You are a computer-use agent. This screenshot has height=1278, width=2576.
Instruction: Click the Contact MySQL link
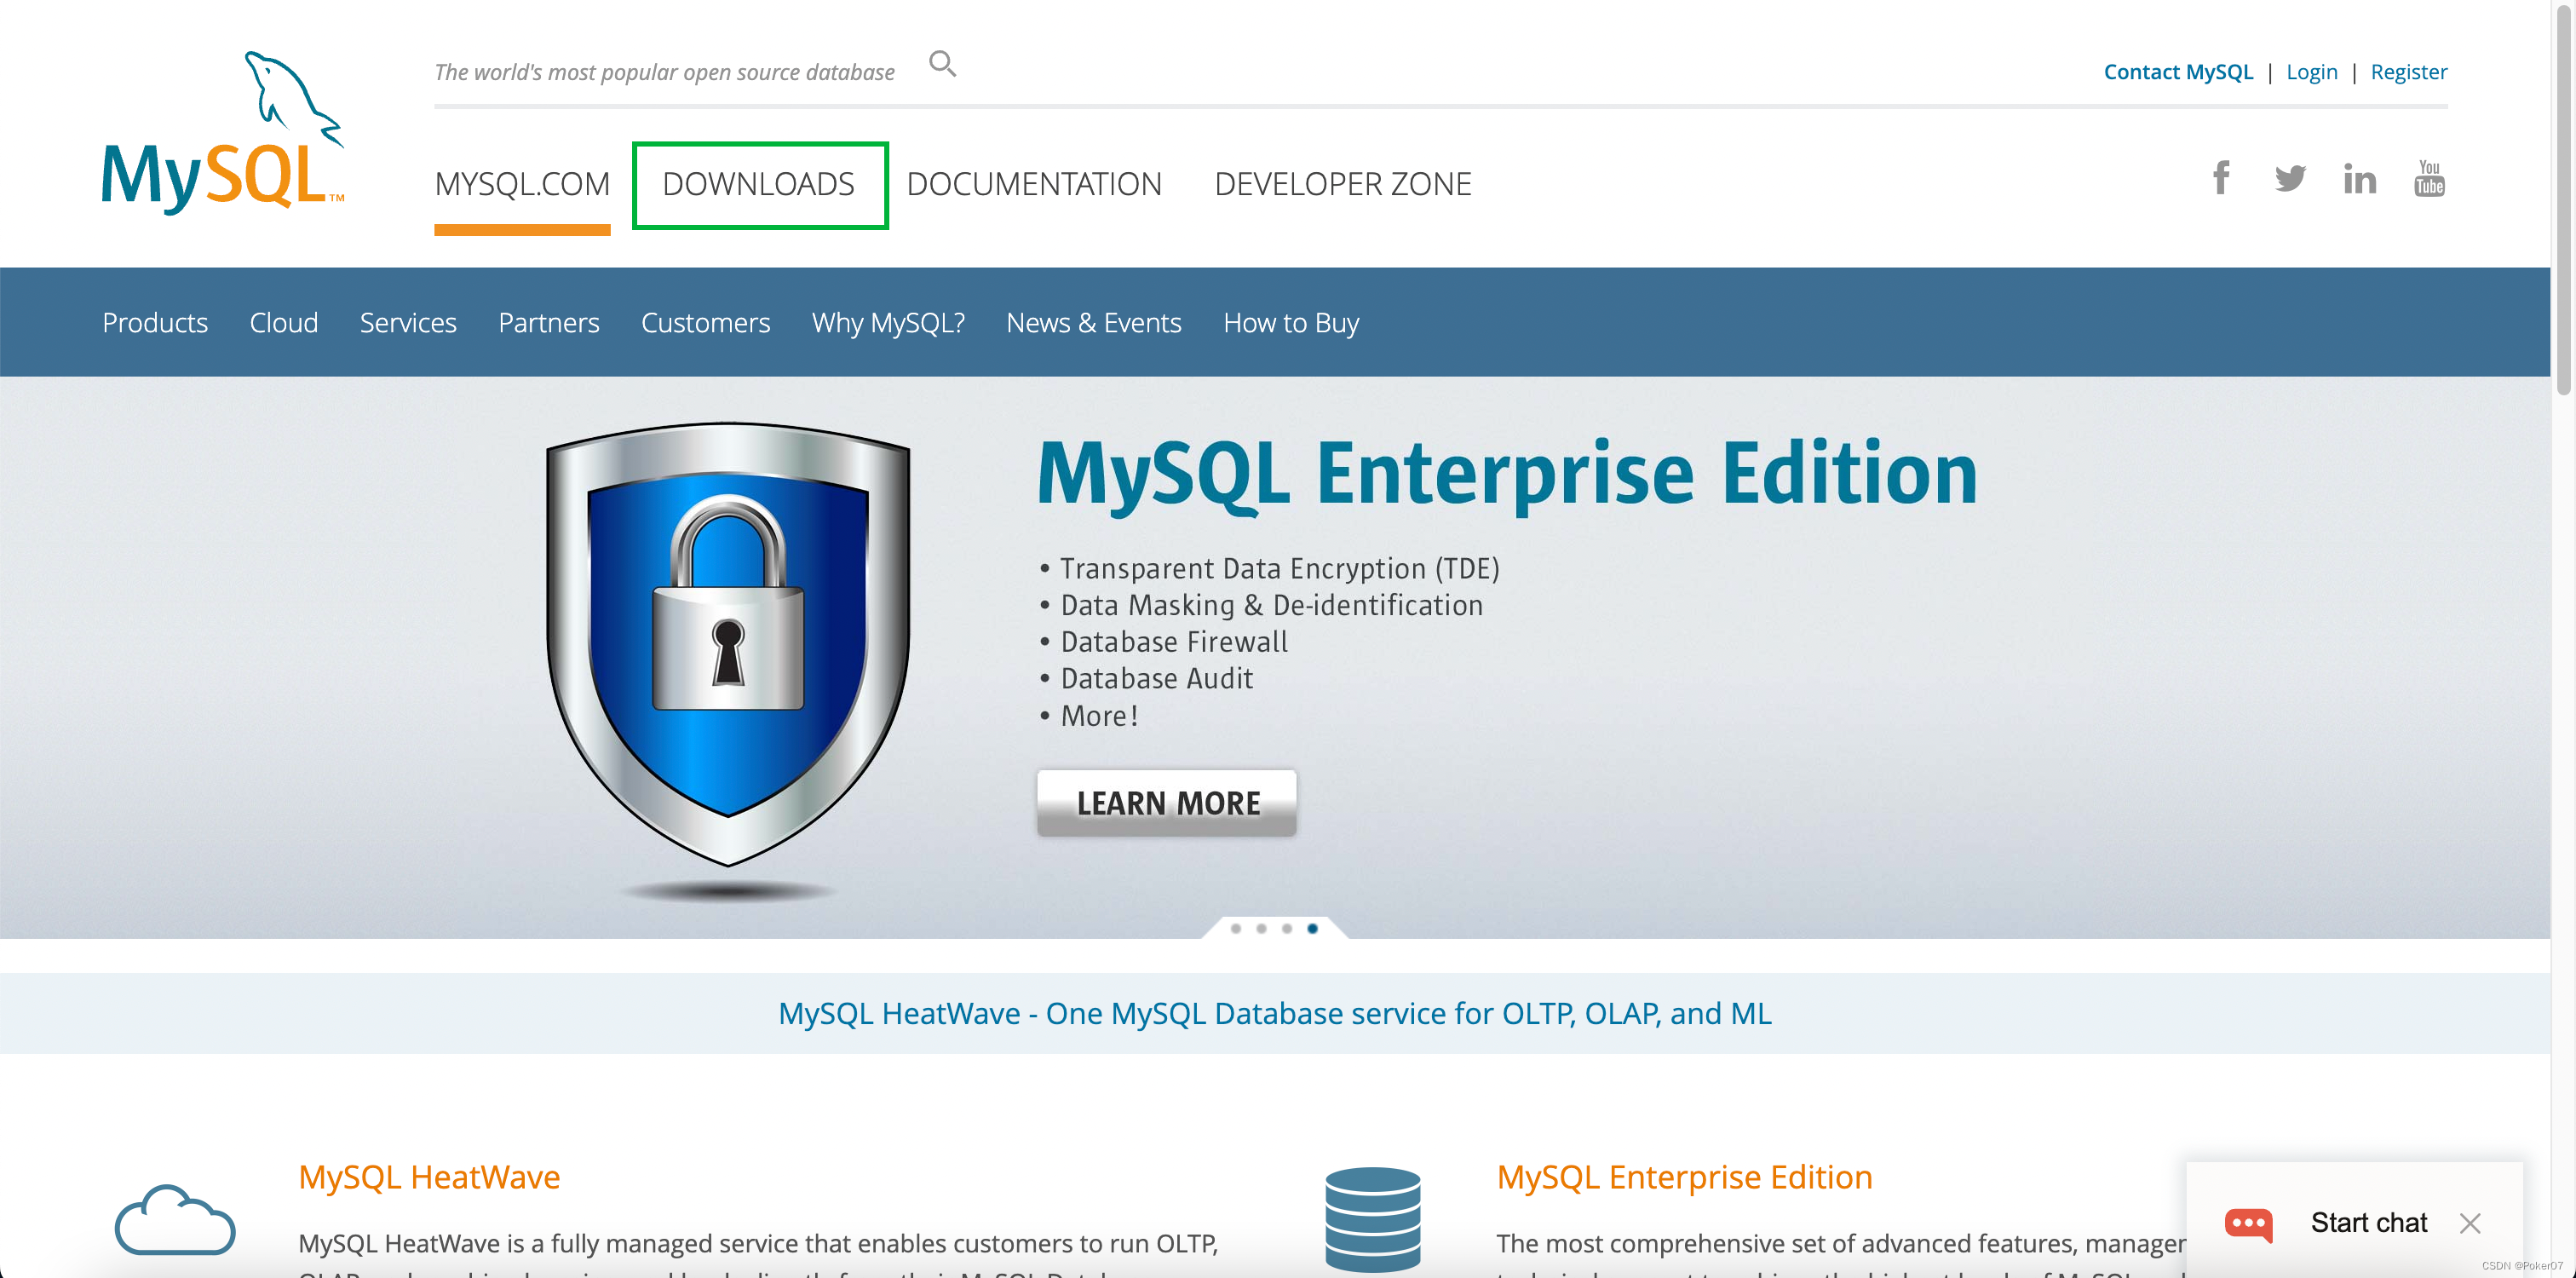[2178, 72]
